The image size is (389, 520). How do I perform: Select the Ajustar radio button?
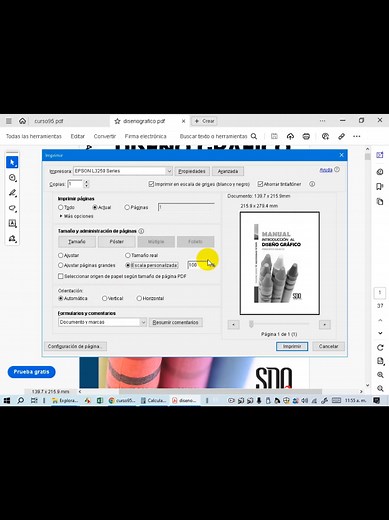61,255
